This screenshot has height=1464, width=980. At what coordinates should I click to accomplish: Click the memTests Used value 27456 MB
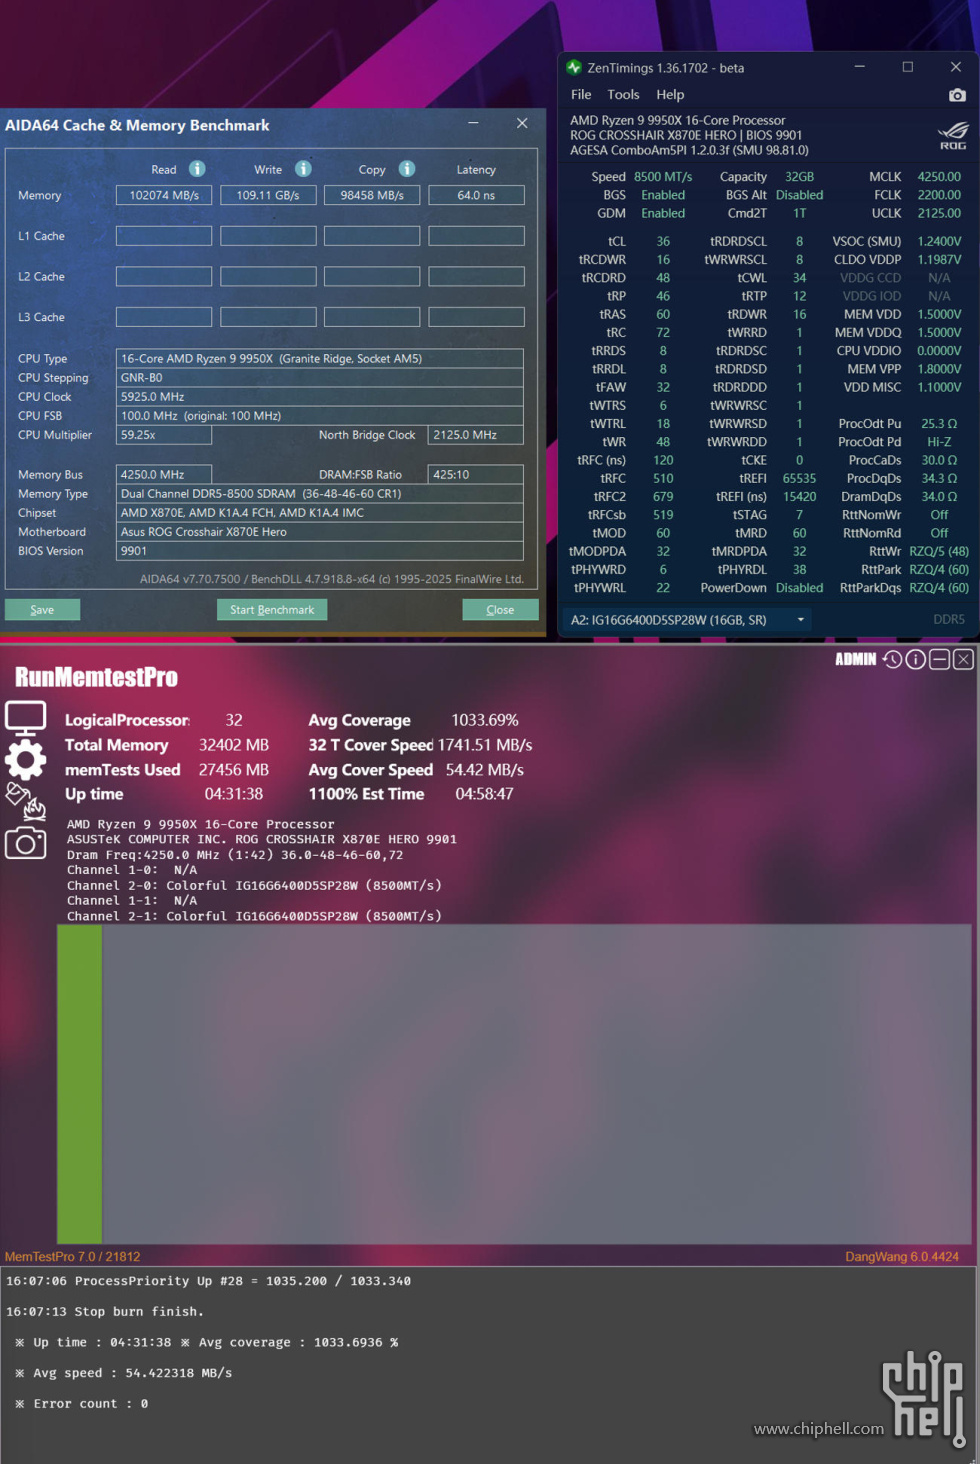(x=234, y=770)
